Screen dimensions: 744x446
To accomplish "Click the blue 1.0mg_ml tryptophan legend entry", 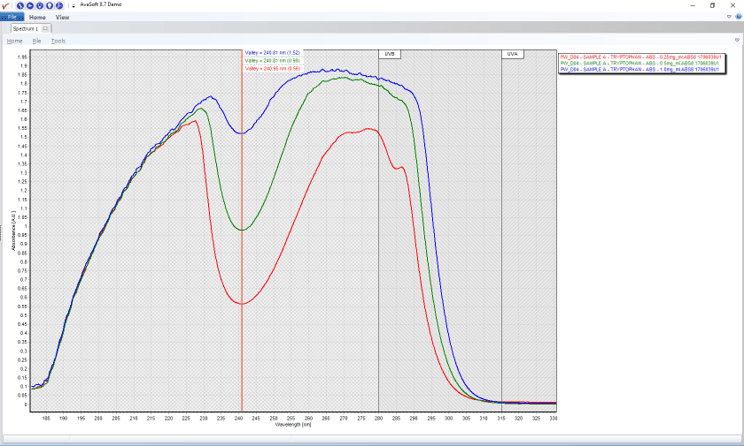I will [x=640, y=69].
